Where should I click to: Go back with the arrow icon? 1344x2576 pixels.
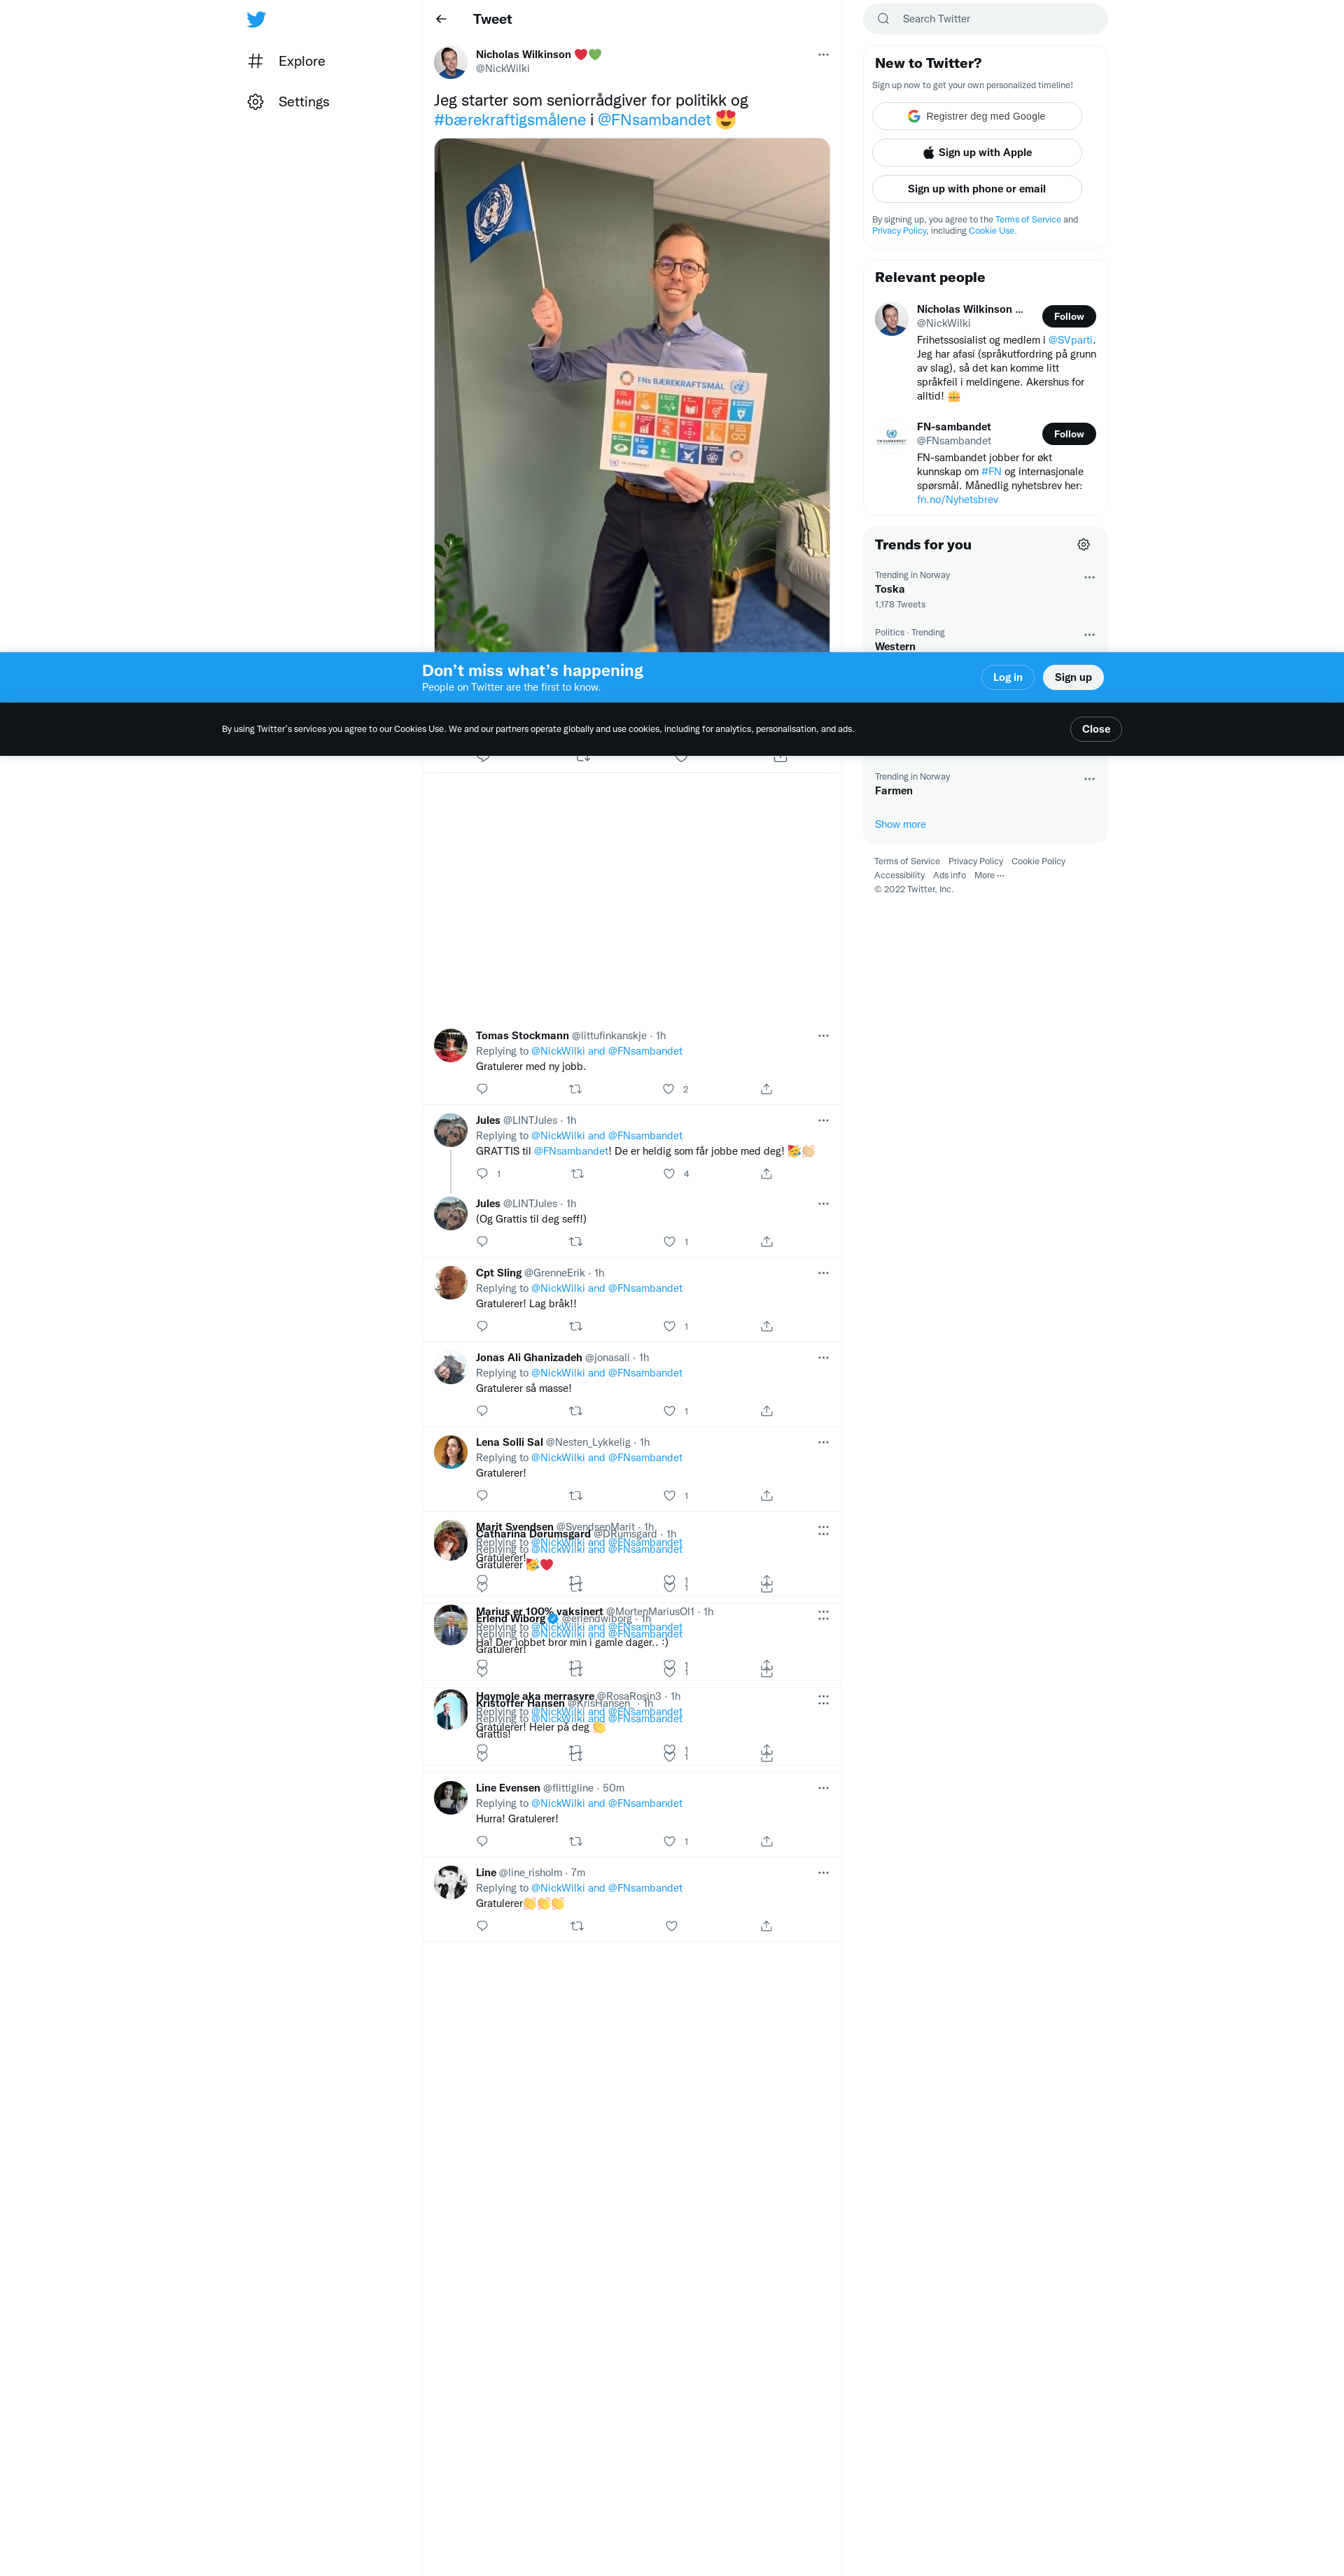441,19
